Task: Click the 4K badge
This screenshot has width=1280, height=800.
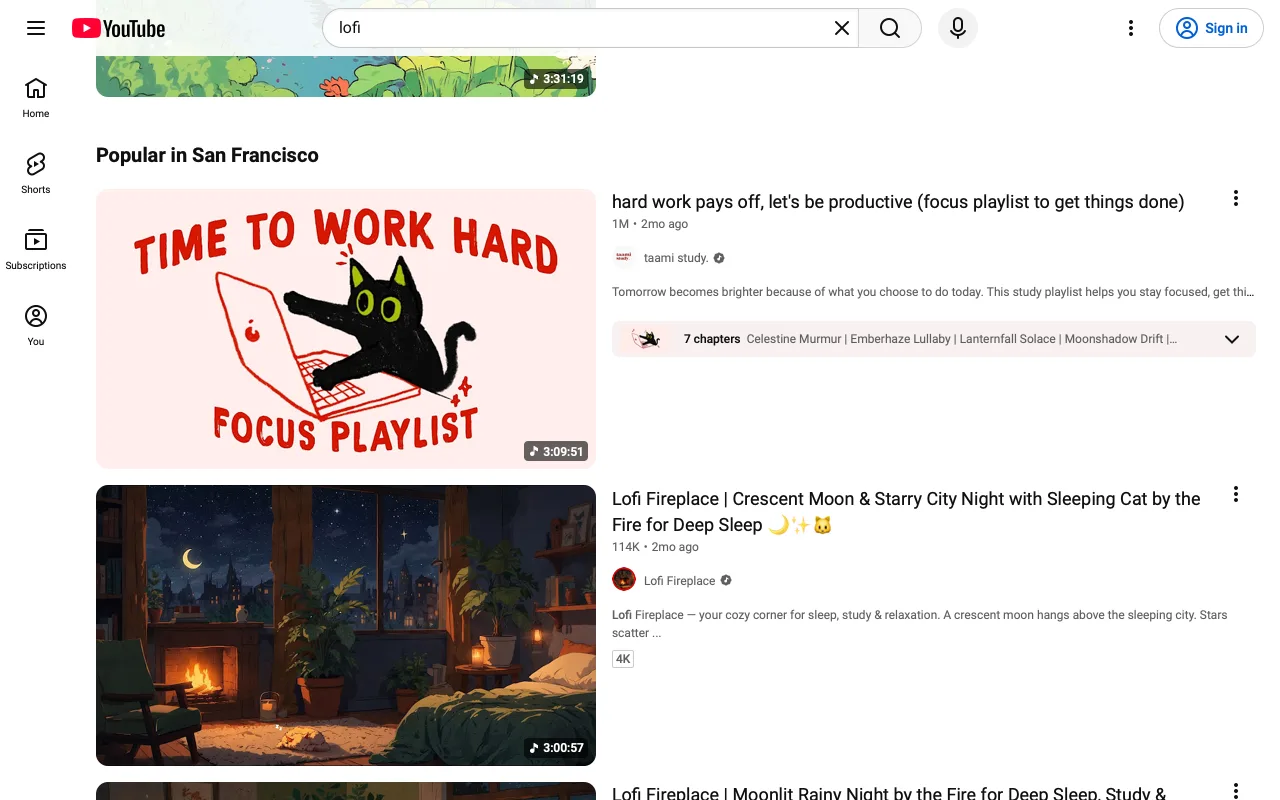Action: pyautogui.click(x=623, y=659)
